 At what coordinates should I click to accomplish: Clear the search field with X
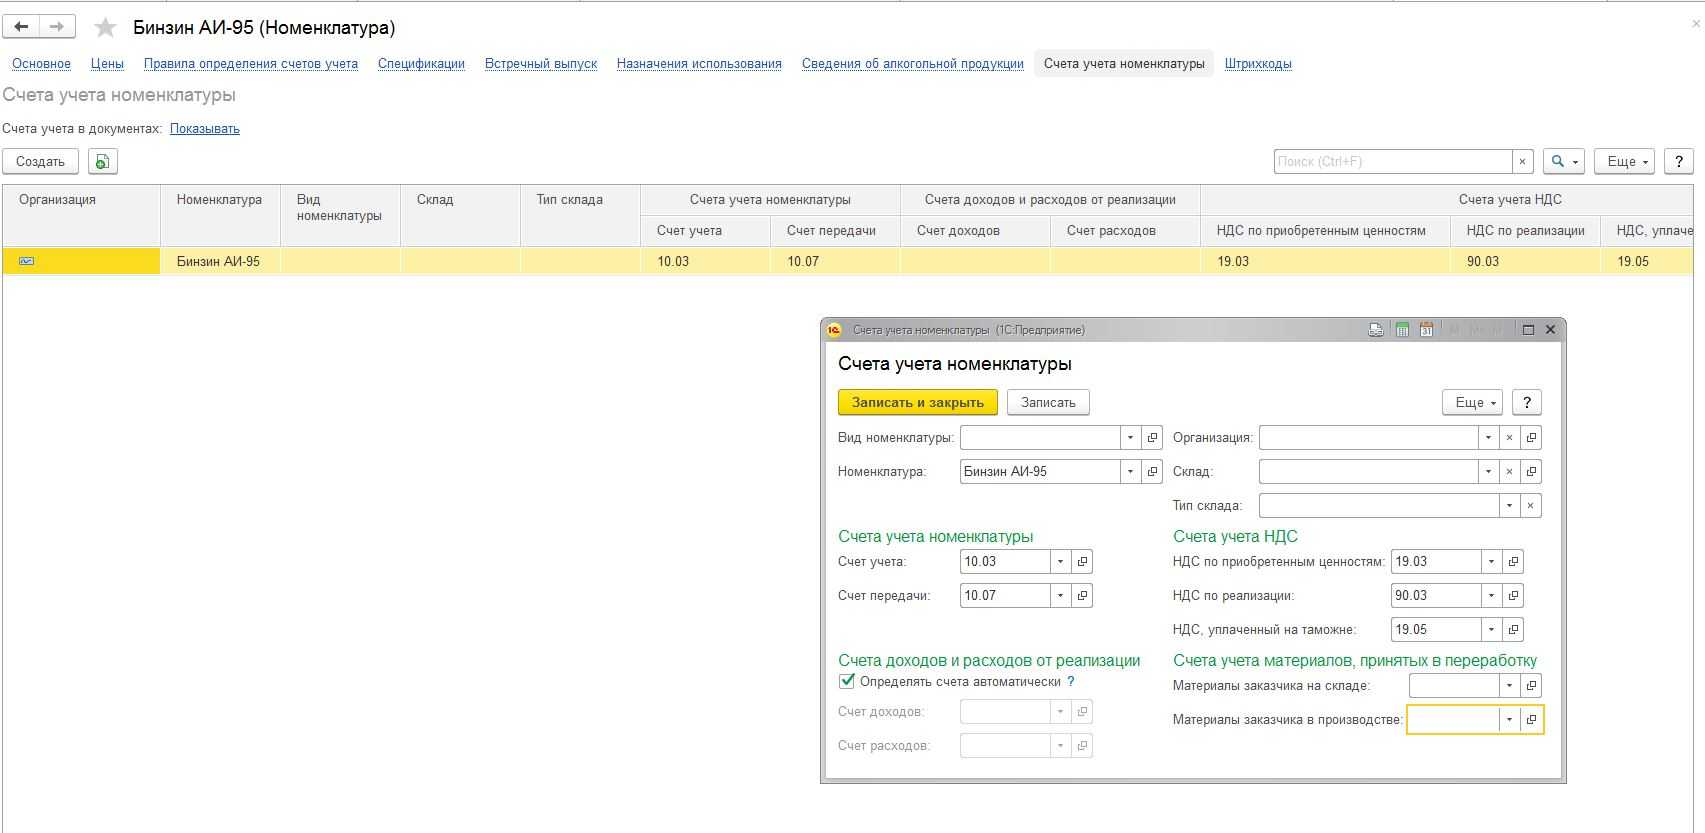click(x=1522, y=161)
